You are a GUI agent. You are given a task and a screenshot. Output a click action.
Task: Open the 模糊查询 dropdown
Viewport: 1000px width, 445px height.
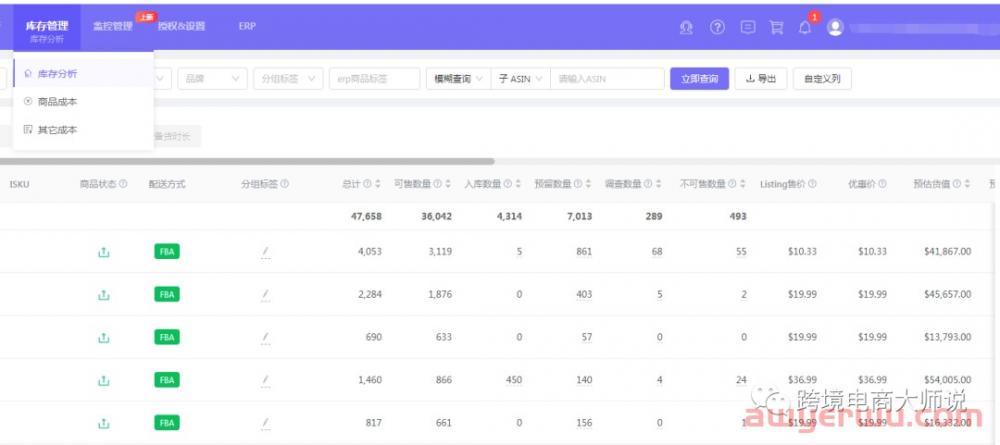(x=459, y=78)
